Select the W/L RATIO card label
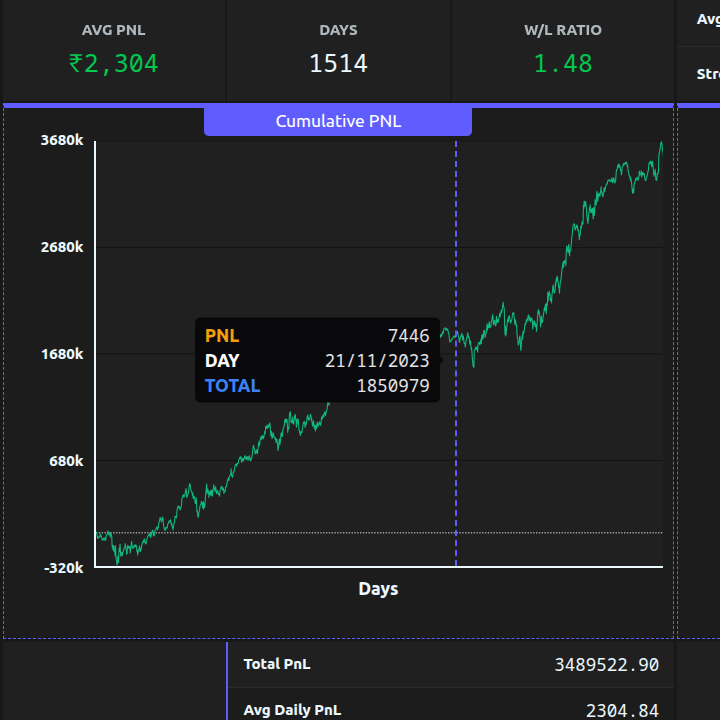The width and height of the screenshot is (720, 720). tap(563, 30)
